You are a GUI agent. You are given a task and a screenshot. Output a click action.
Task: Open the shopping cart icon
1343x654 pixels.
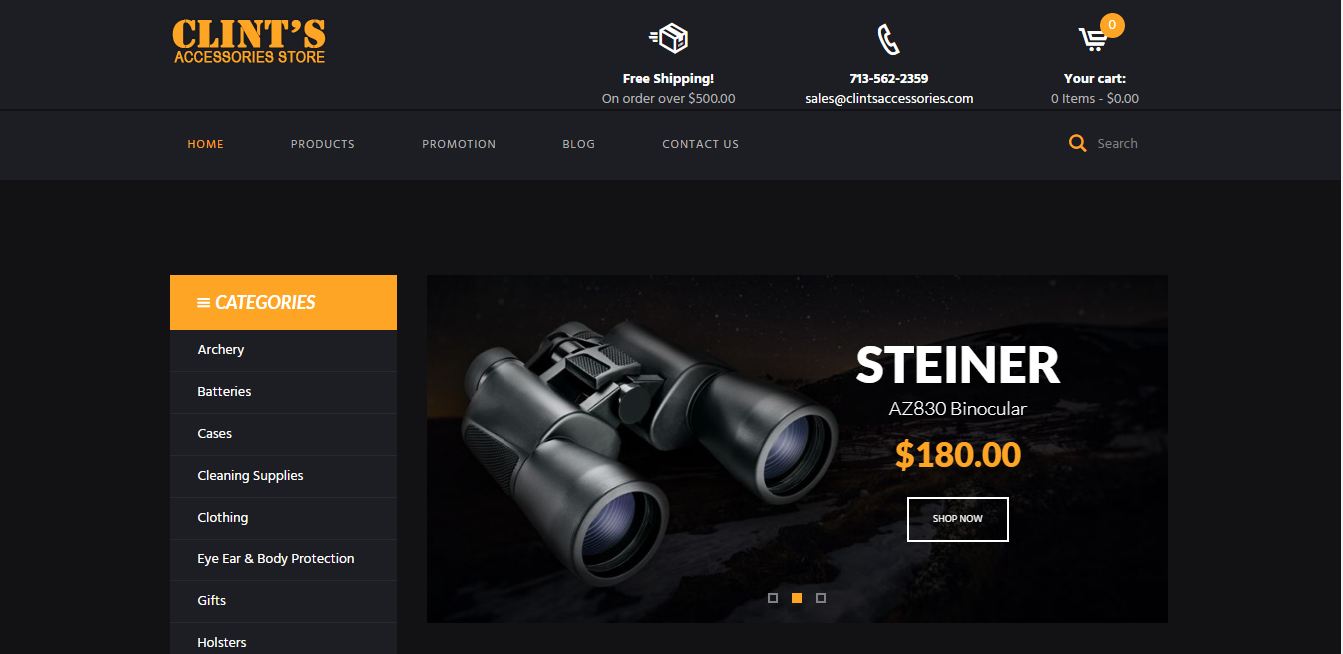[x=1092, y=40]
